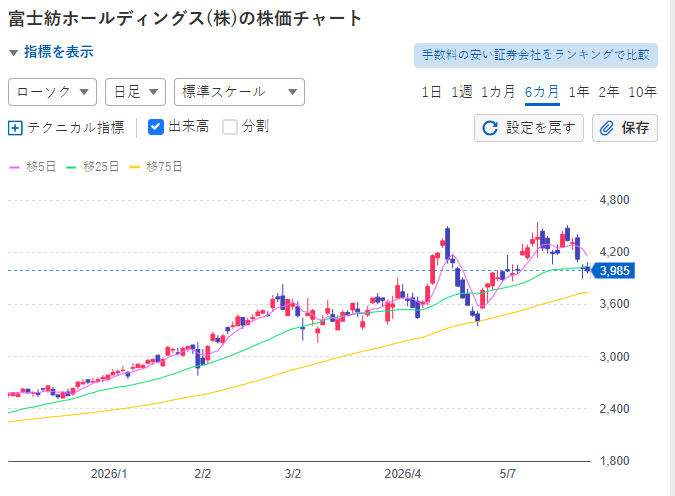Click the 1,800 price axis label
Screen dimensions: 675x496
point(614,461)
